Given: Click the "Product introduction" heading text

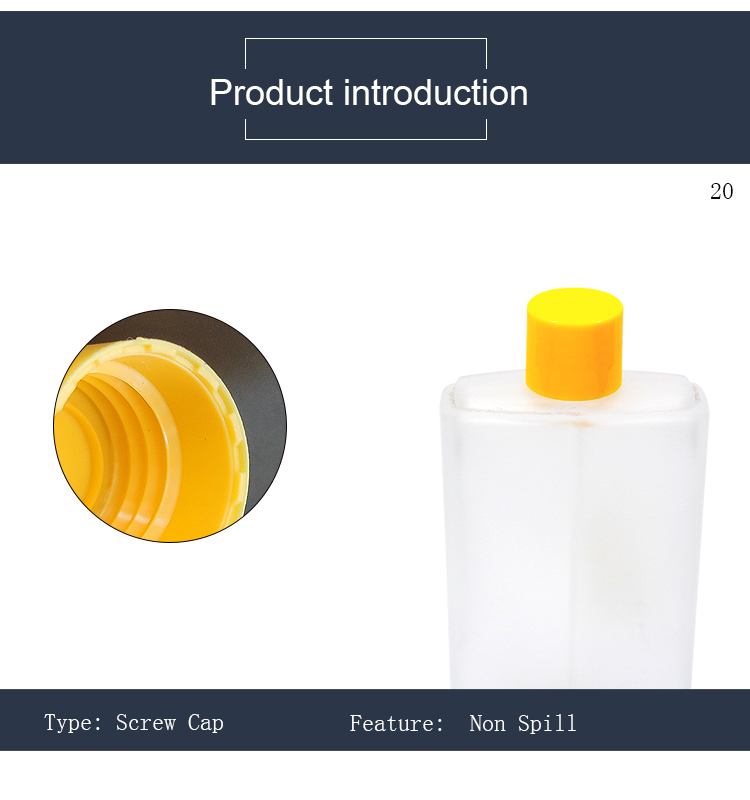Looking at the screenshot, I should pos(368,93).
